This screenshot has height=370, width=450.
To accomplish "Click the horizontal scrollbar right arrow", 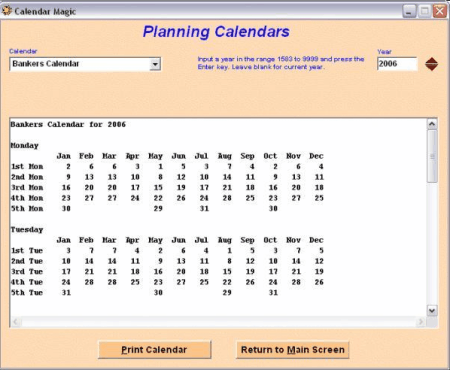I will [421, 322].
